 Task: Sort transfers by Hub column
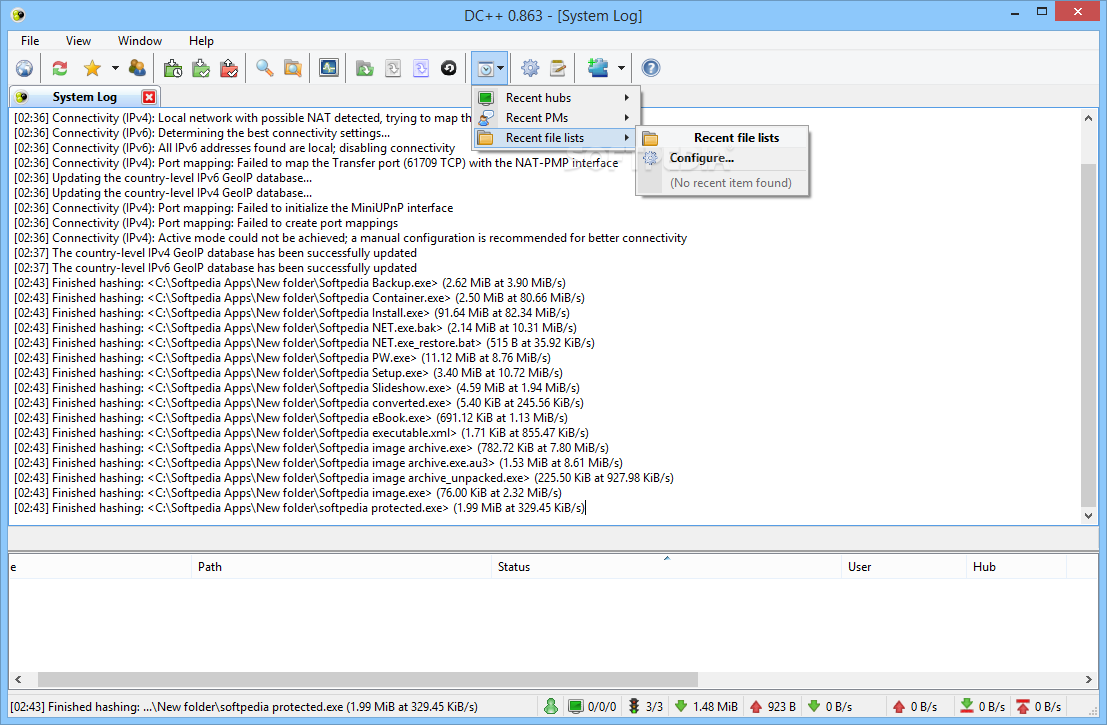tap(1016, 567)
